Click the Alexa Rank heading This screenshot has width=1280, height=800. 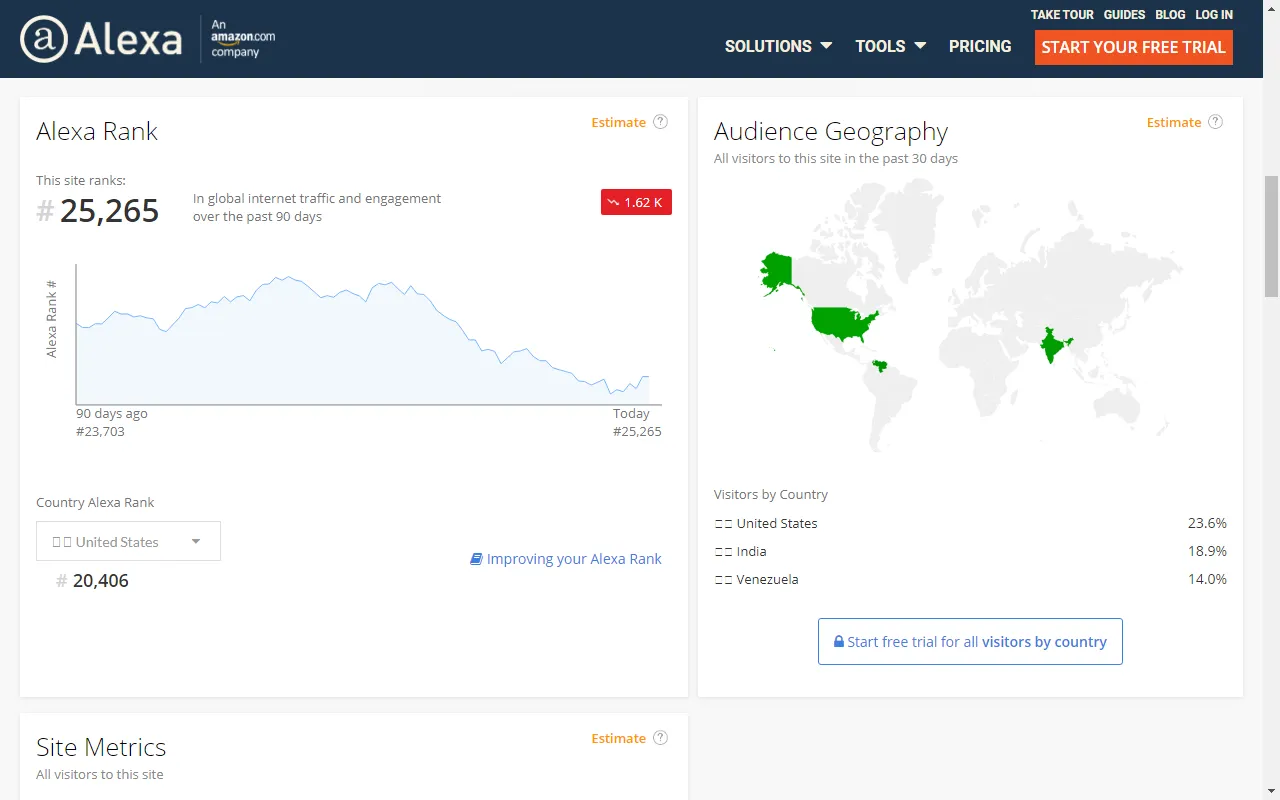coord(97,132)
